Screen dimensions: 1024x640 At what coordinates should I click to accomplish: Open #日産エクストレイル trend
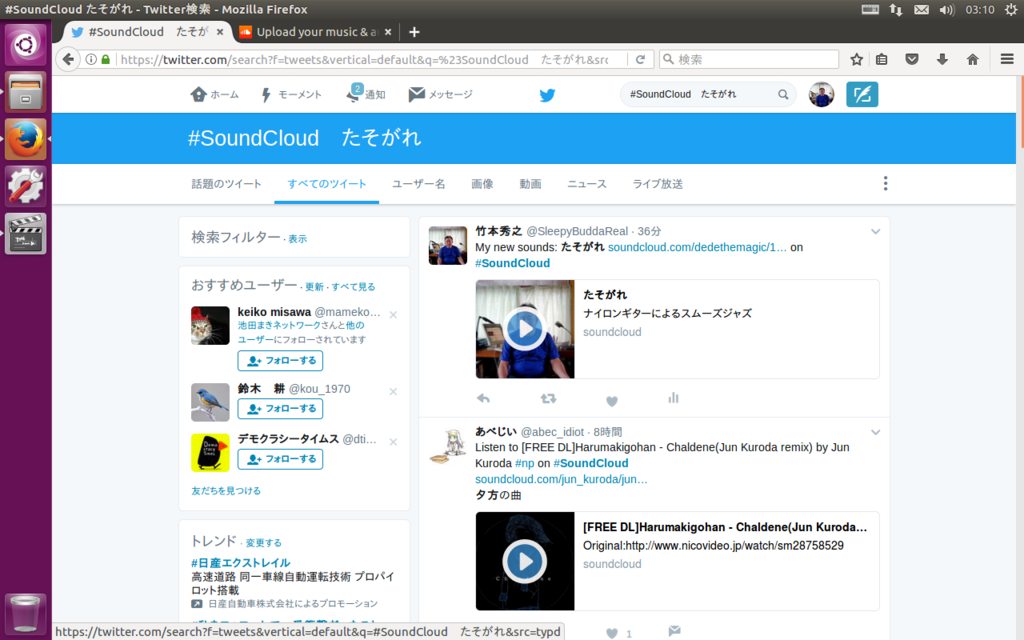[x=241, y=563]
